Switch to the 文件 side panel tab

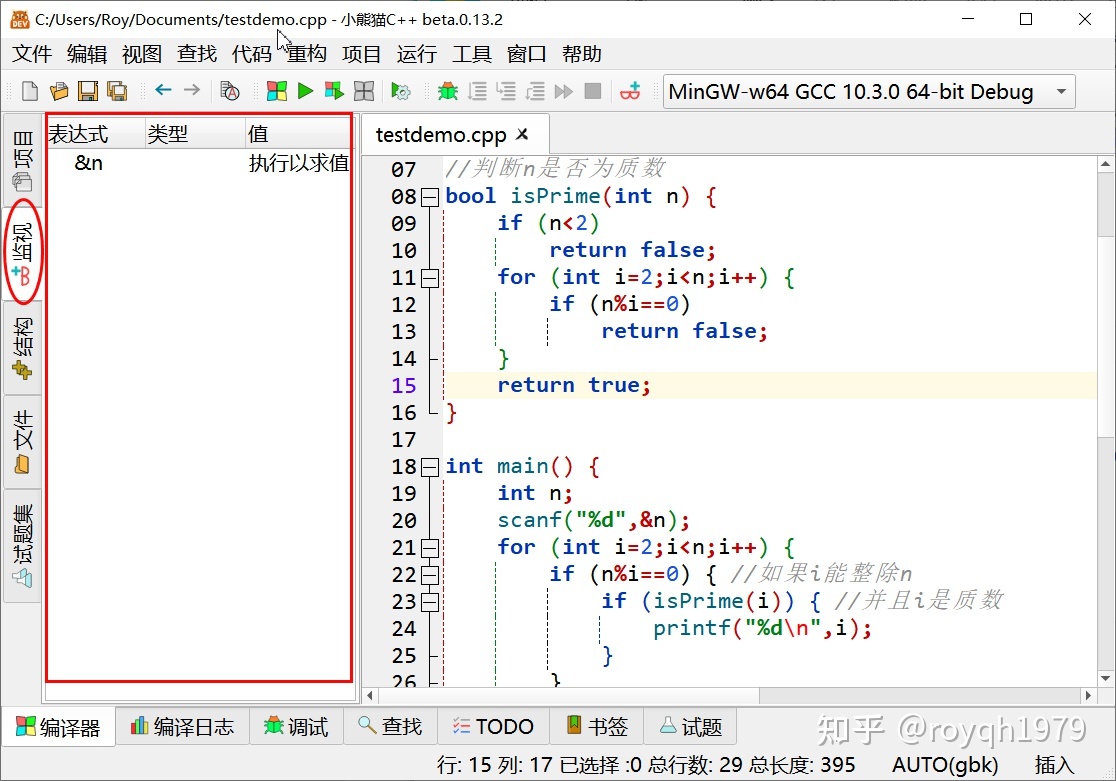click(23, 441)
